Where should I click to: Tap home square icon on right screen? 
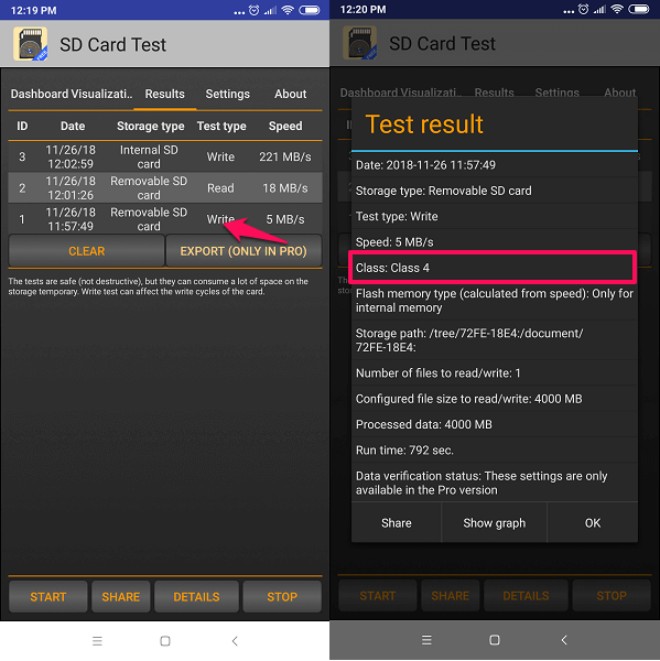(494, 640)
